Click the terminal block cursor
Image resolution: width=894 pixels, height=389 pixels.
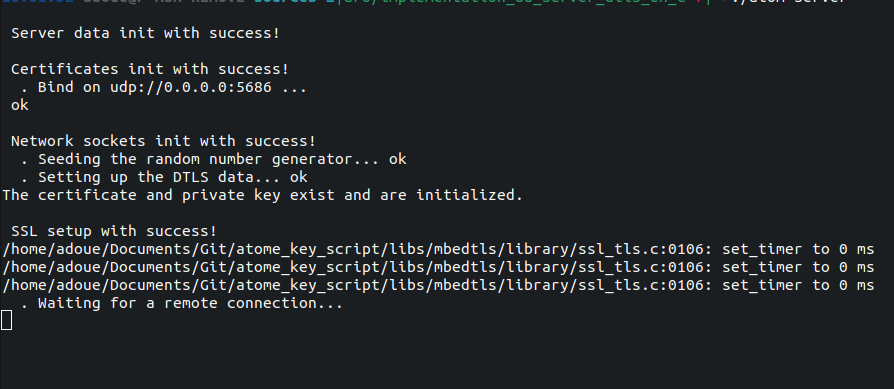click(6, 321)
